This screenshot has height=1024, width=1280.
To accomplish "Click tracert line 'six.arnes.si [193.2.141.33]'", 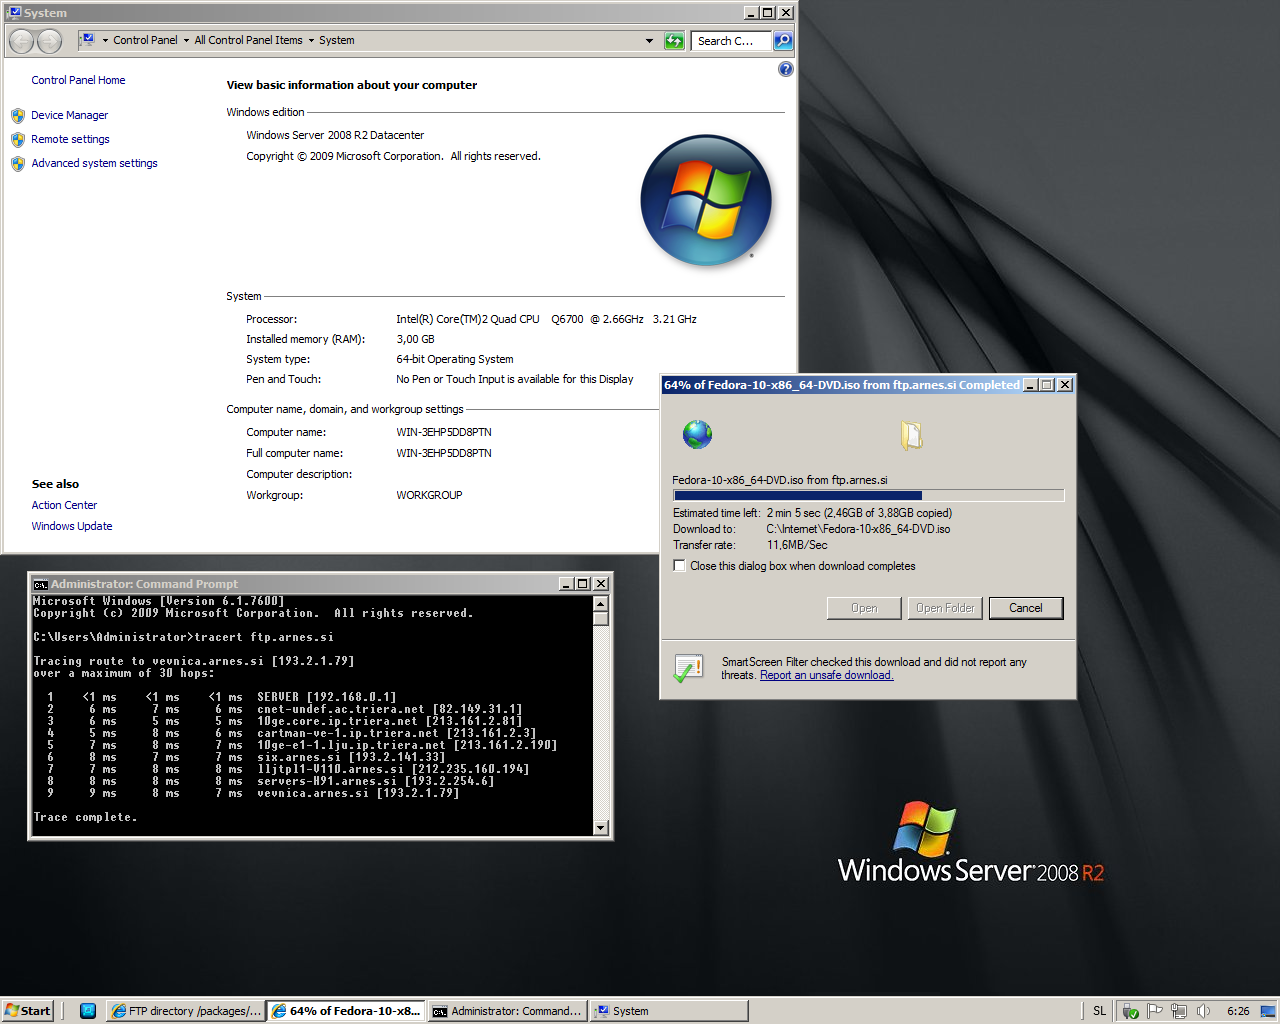I will tap(351, 758).
